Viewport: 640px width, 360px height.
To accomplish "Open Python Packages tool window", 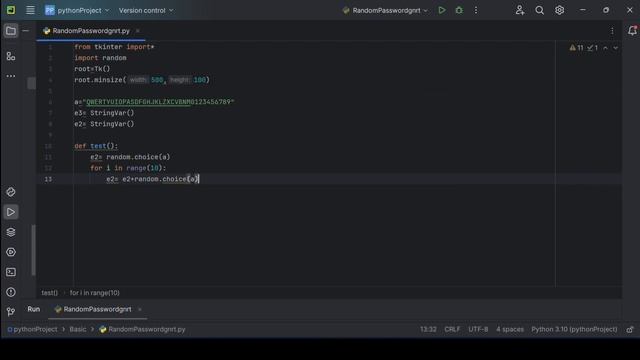I will (x=11, y=192).
